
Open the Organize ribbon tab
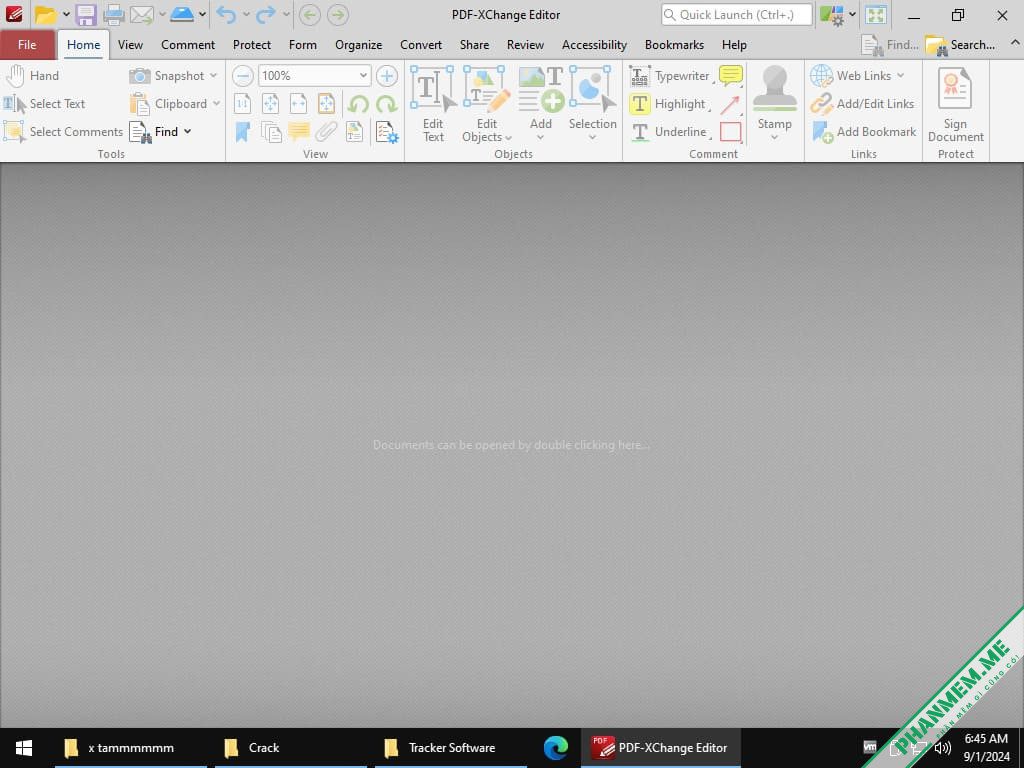[x=359, y=44]
